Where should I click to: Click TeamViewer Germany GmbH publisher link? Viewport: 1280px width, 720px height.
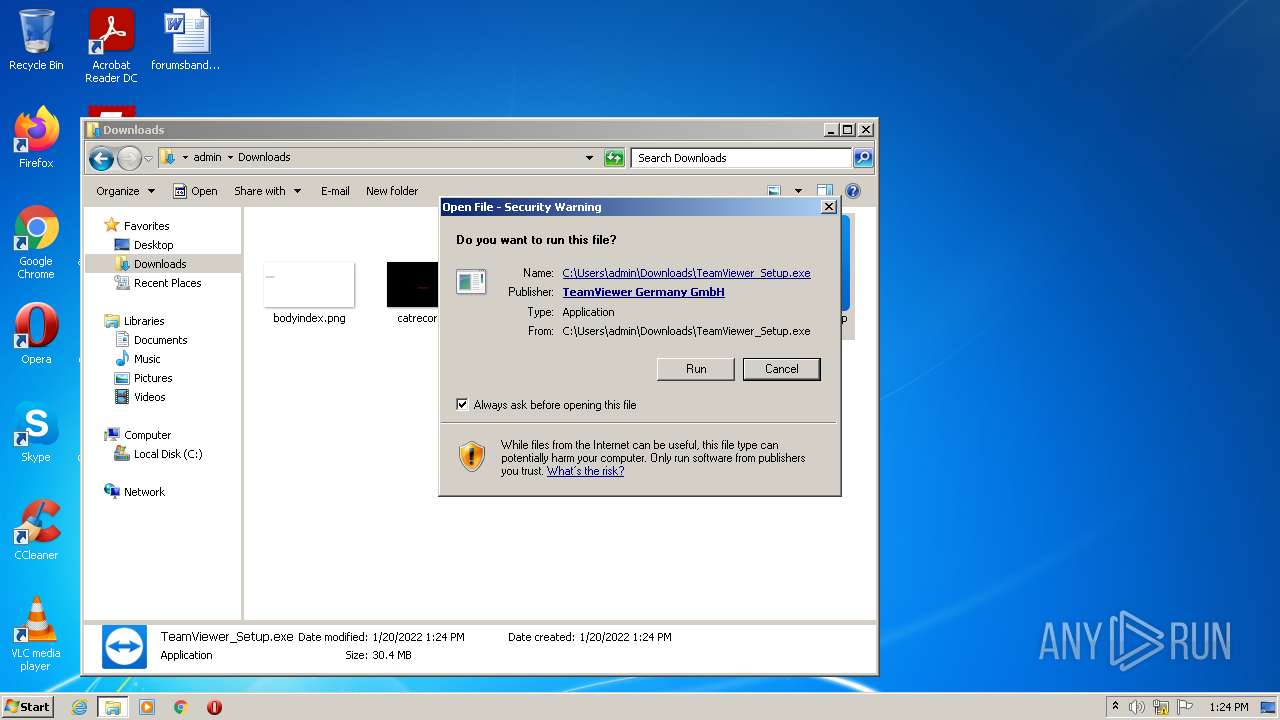coord(643,292)
